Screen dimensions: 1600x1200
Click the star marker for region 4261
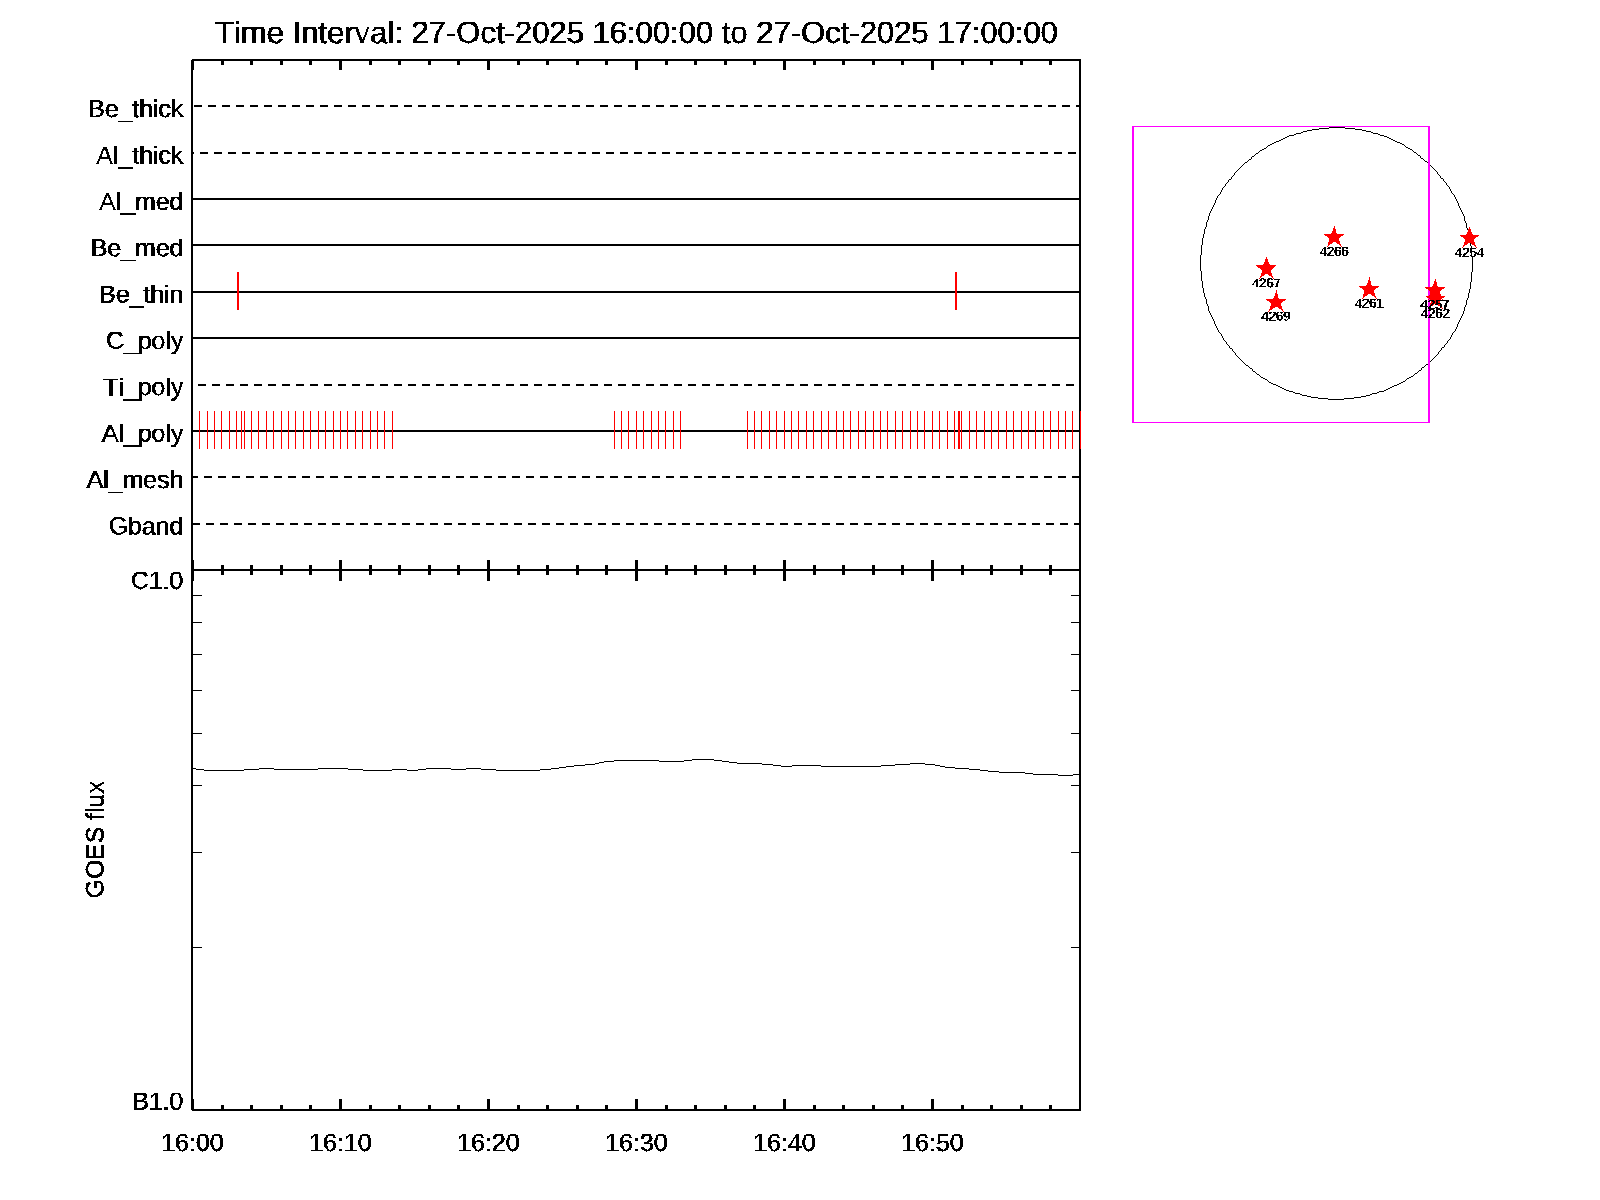point(1369,289)
